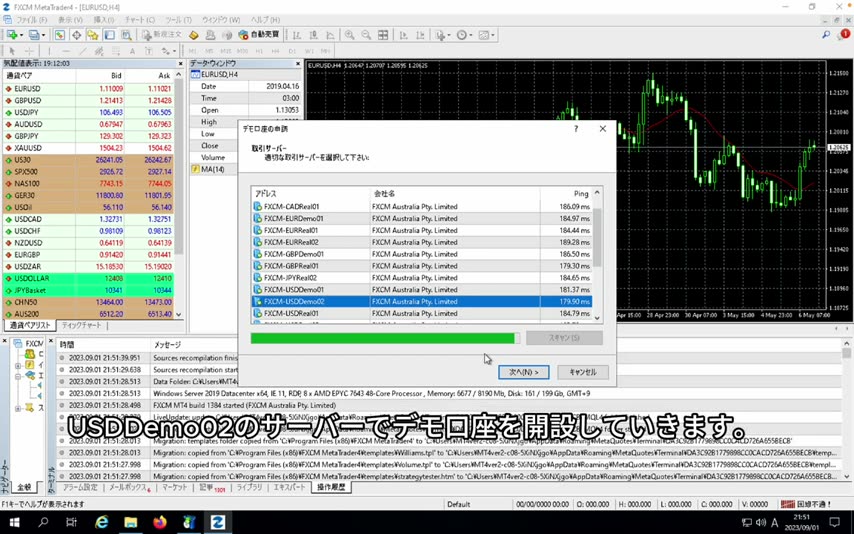Toggle the Terminal panel toolbar icon
The image size is (854, 534).
pos(109,35)
